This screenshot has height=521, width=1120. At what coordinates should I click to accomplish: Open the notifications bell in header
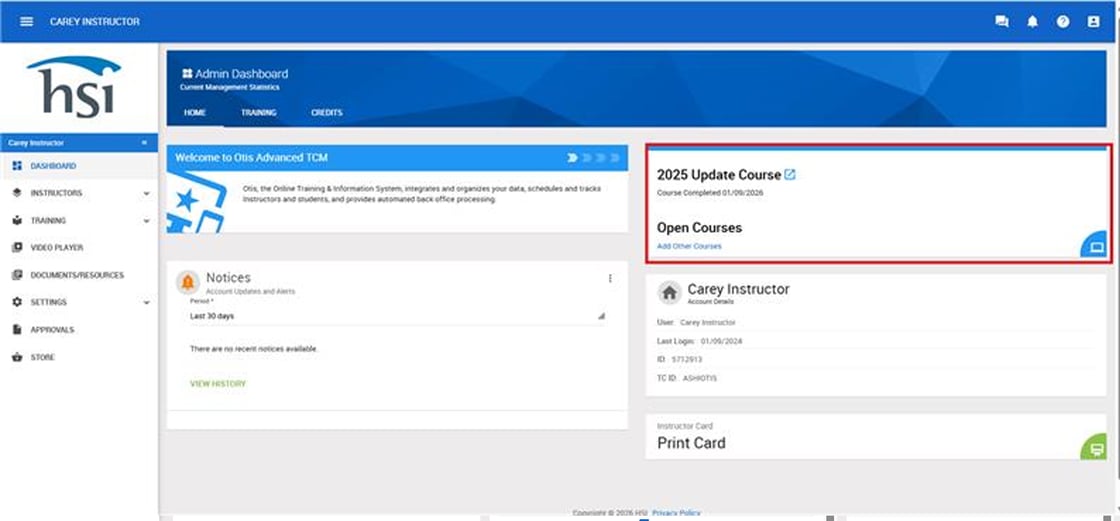[x=1033, y=21]
